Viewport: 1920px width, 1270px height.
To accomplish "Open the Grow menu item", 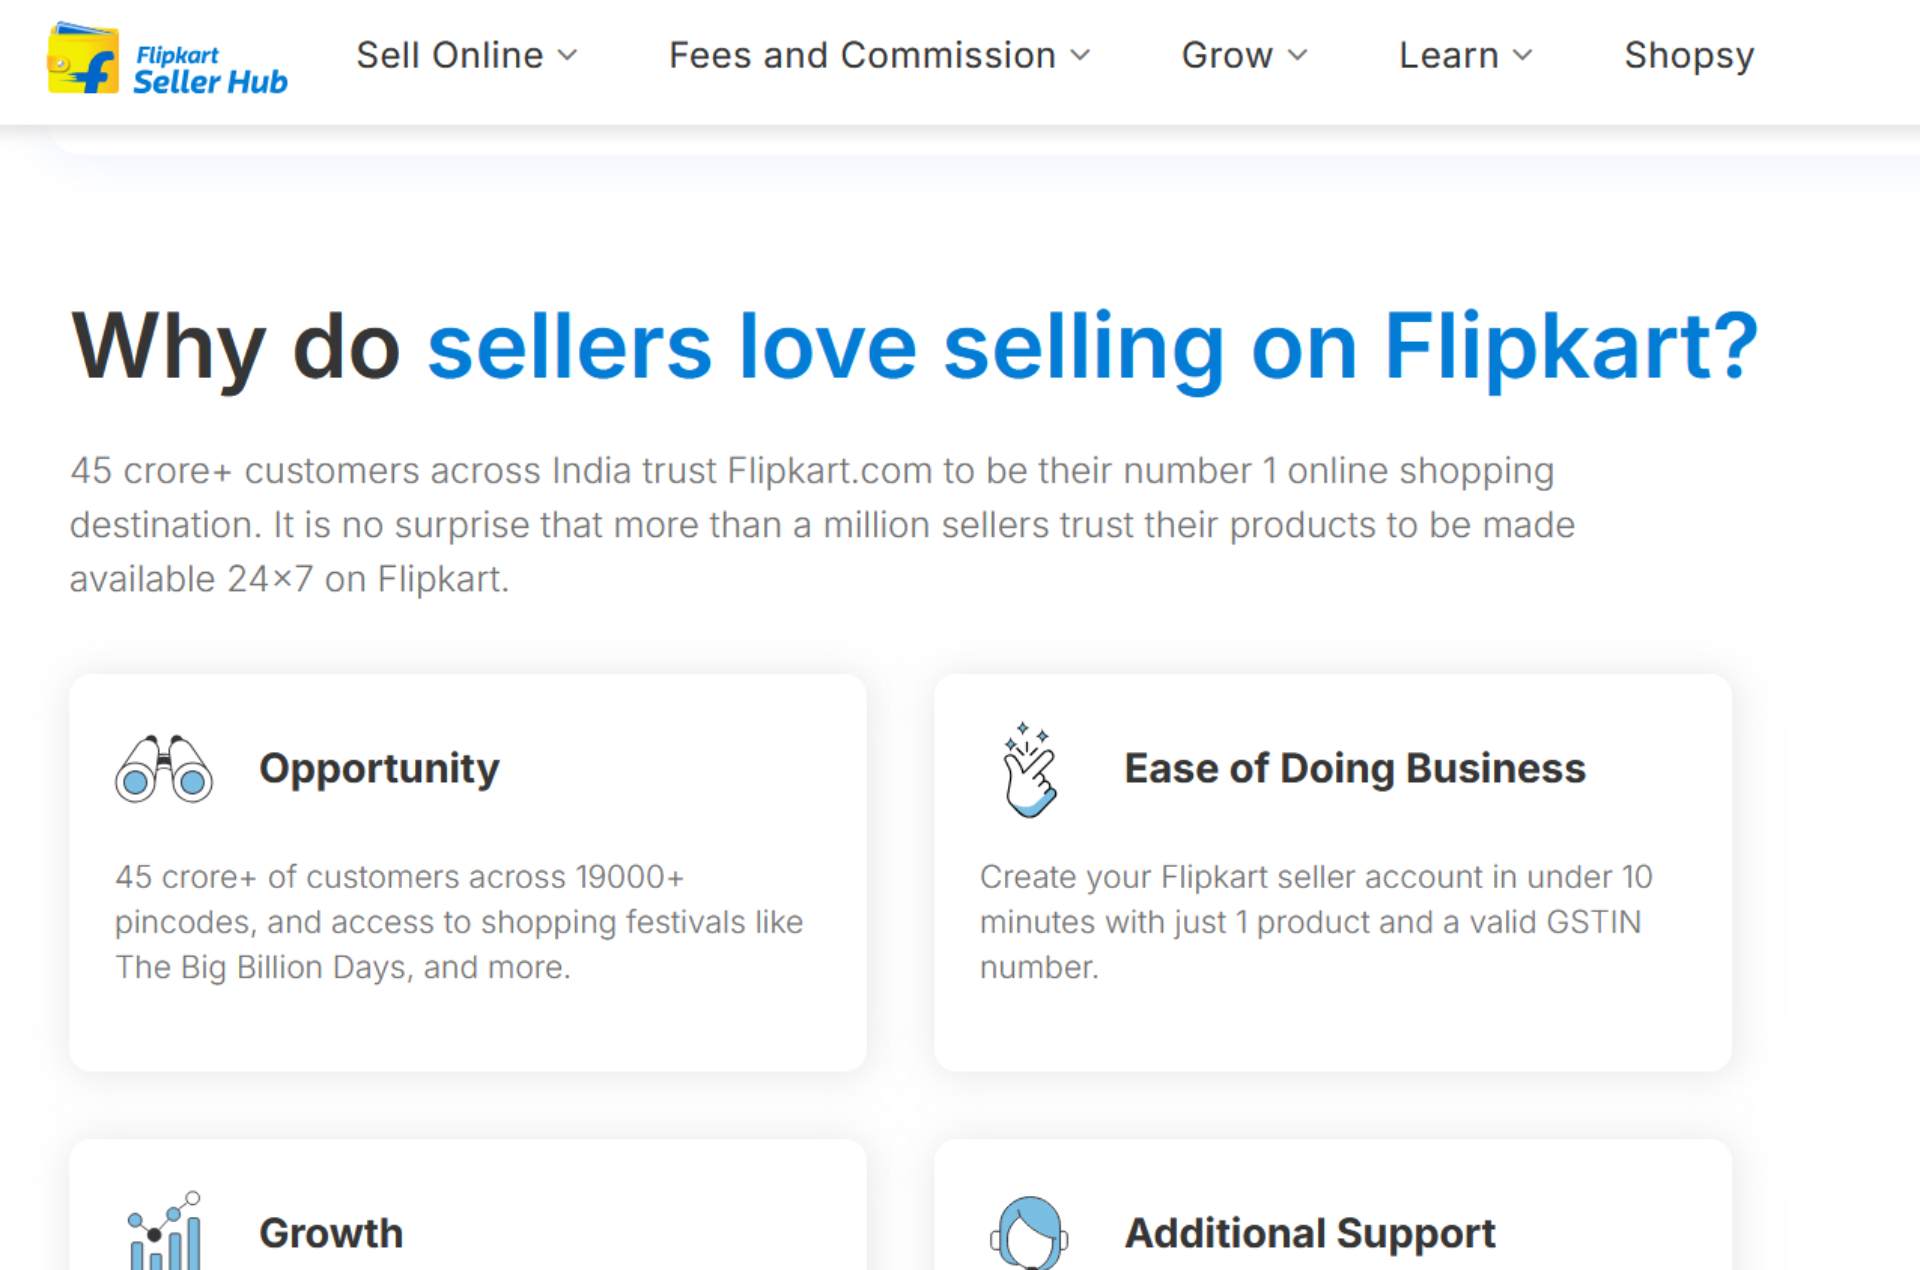I will click(1227, 55).
